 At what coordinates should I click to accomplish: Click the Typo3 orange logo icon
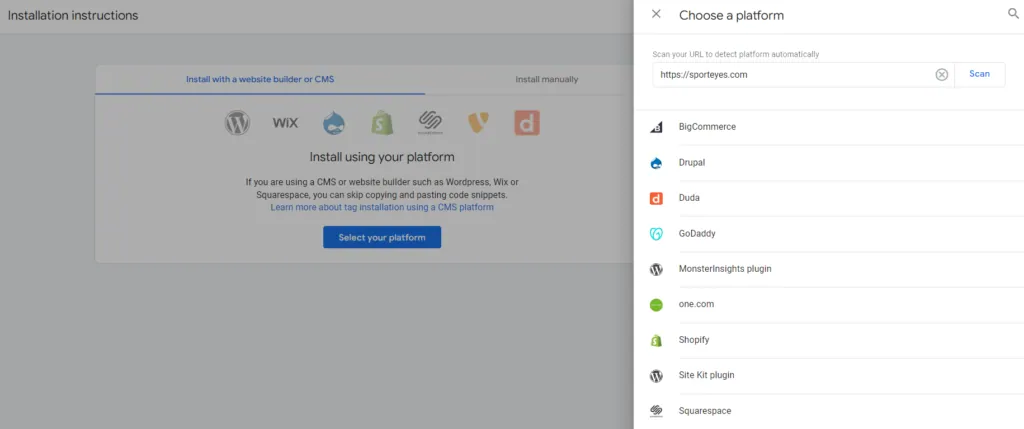pyautogui.click(x=478, y=123)
